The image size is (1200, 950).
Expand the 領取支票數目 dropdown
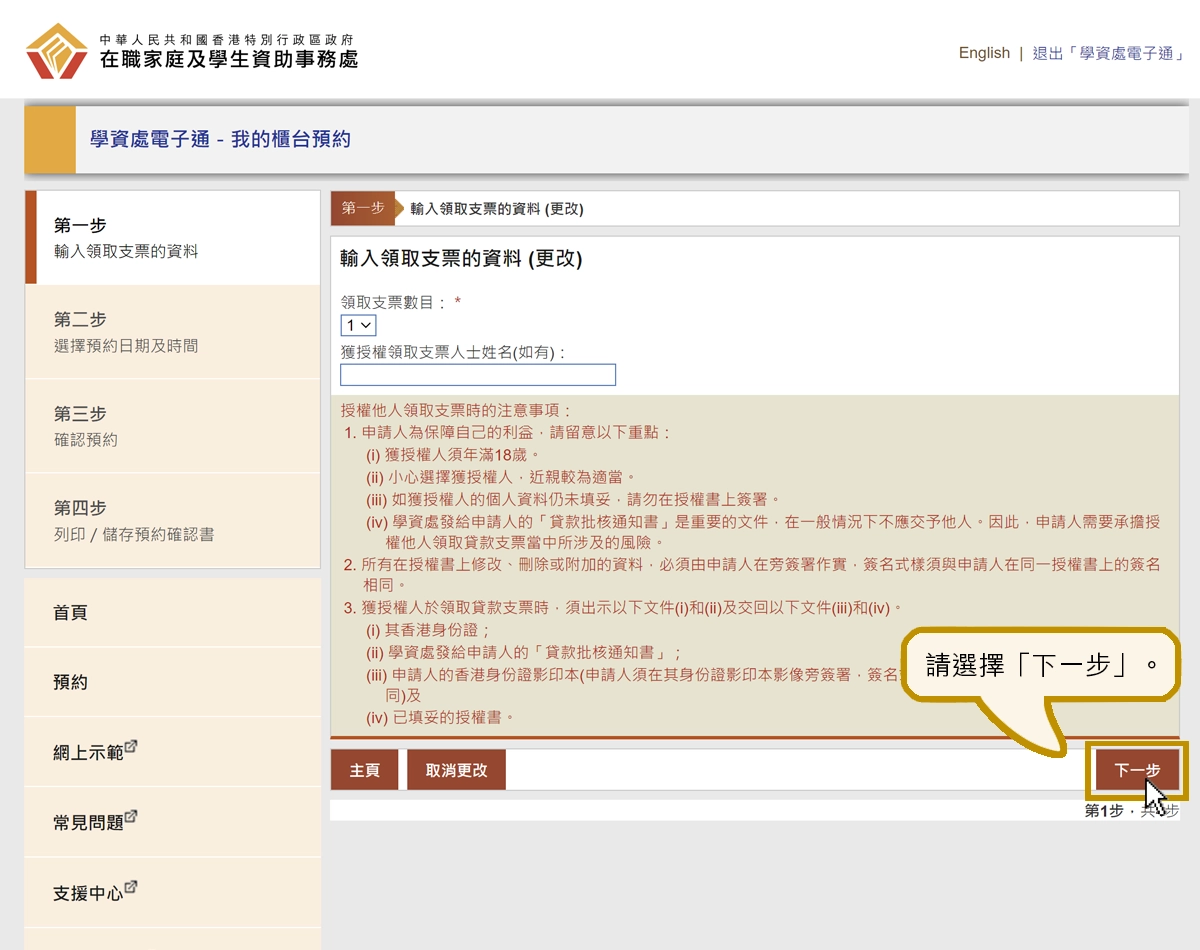358,325
